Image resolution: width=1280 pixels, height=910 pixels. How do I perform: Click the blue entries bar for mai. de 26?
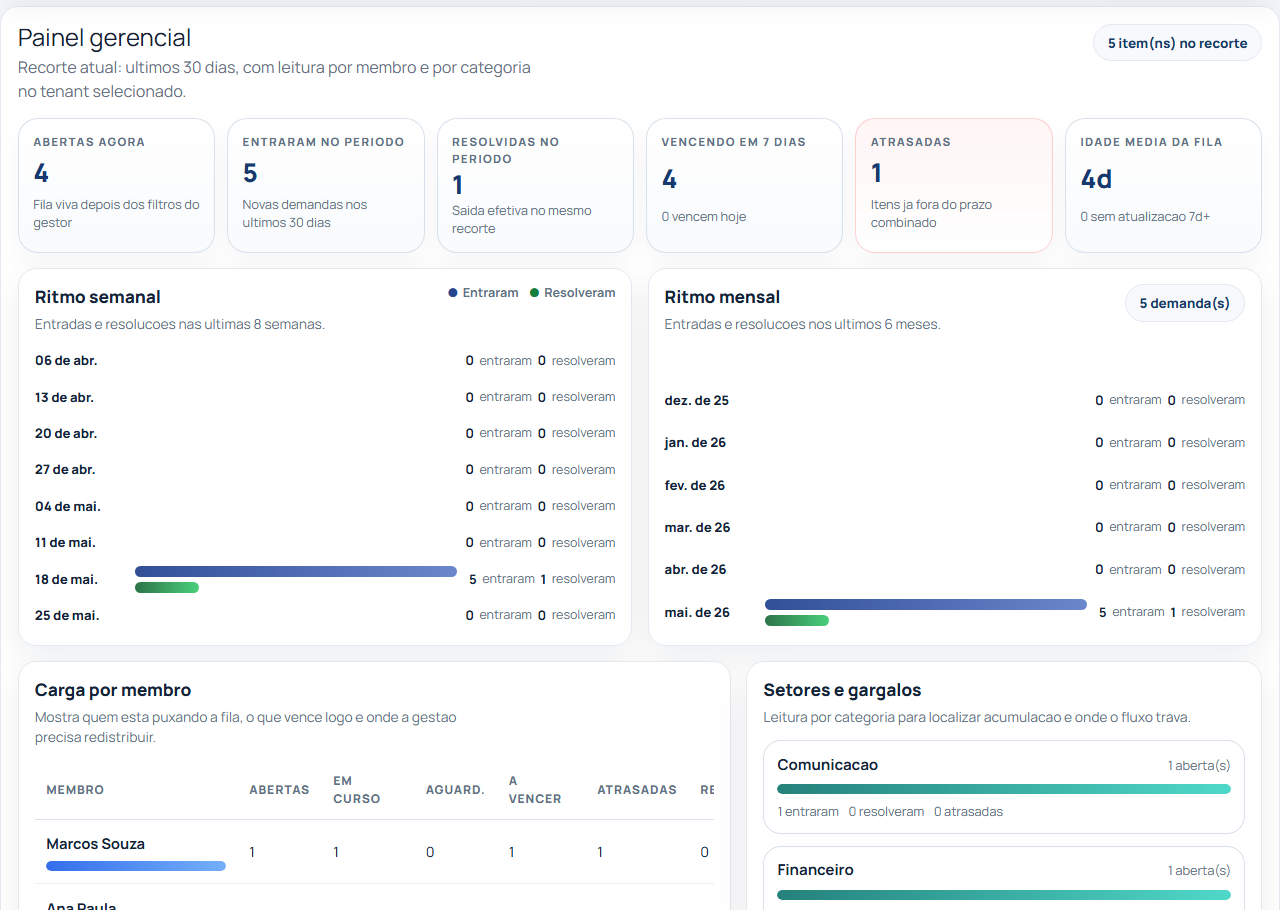point(926,604)
